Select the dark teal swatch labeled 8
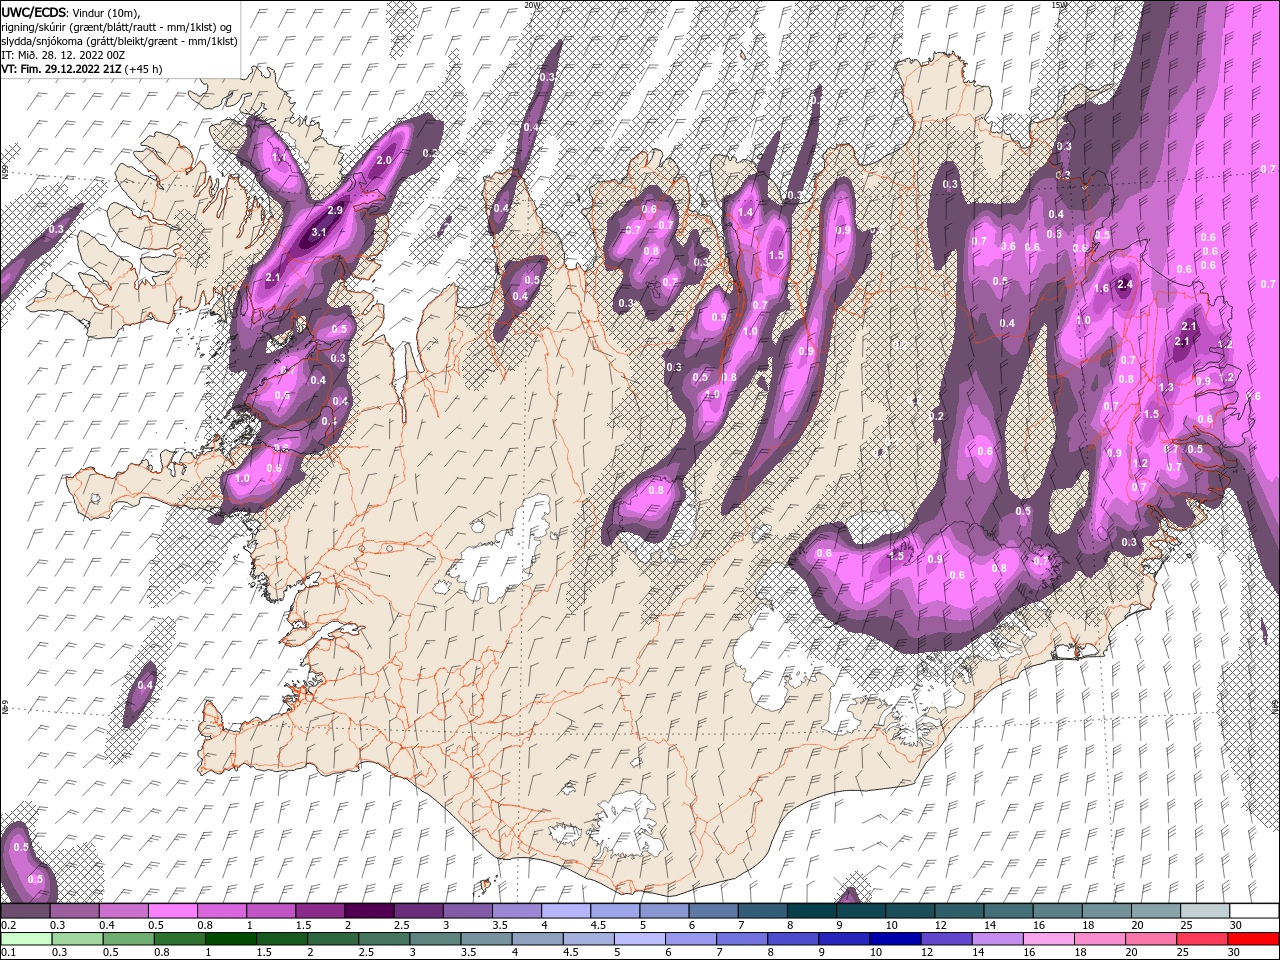This screenshot has height=960, width=1280. tap(811, 911)
